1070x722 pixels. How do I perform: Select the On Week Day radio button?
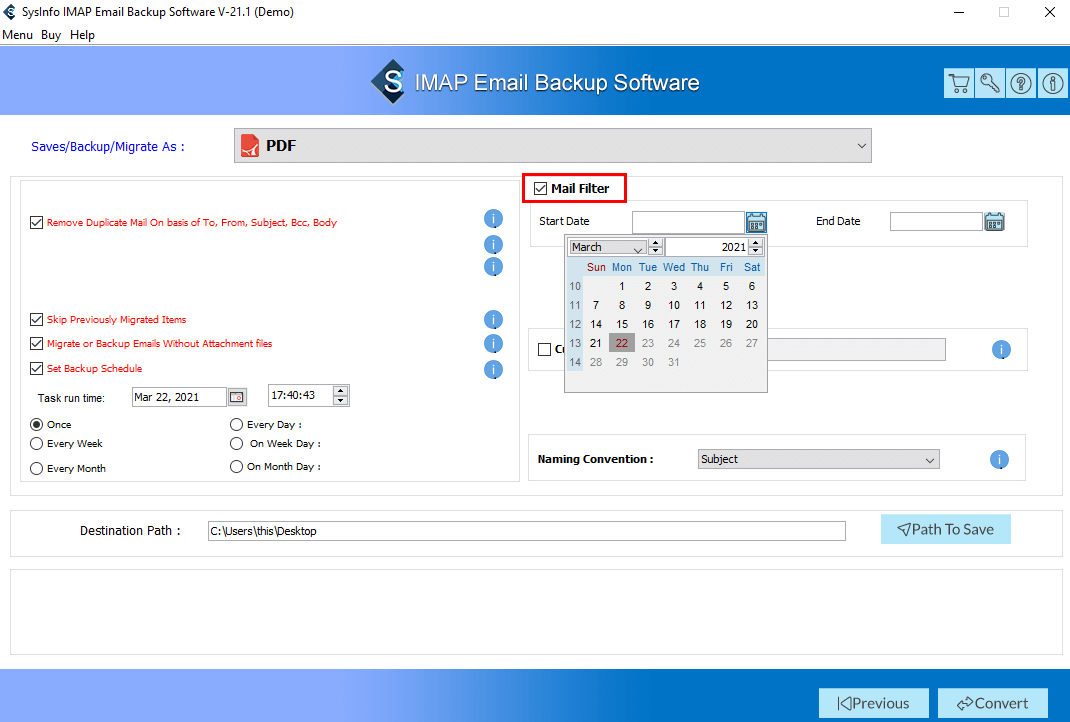(237, 444)
